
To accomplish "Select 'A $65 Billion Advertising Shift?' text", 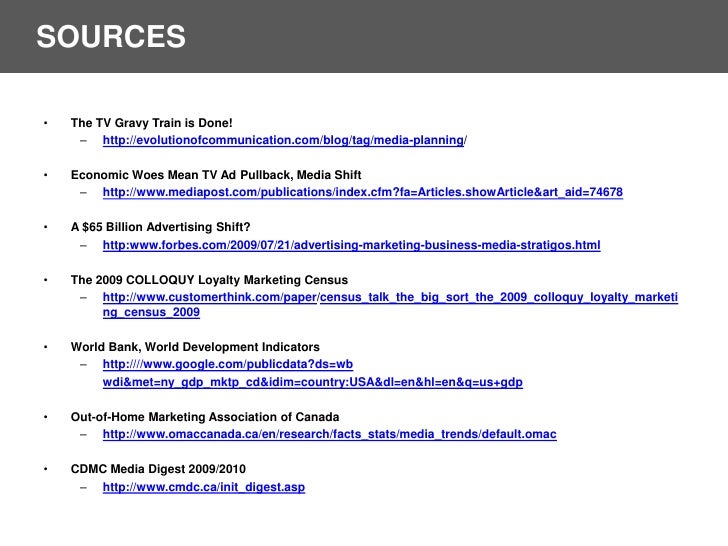I will pos(160,227).
